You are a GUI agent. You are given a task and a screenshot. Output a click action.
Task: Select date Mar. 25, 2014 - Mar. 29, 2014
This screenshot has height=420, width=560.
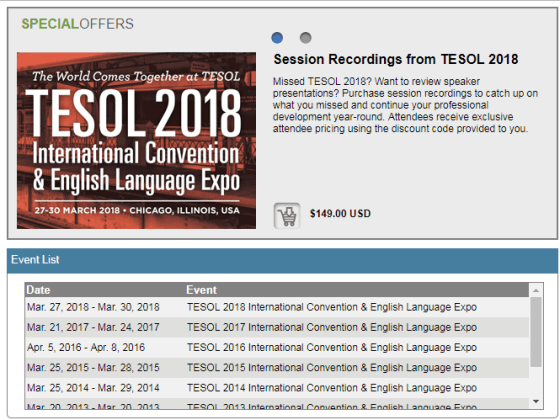tap(93, 388)
